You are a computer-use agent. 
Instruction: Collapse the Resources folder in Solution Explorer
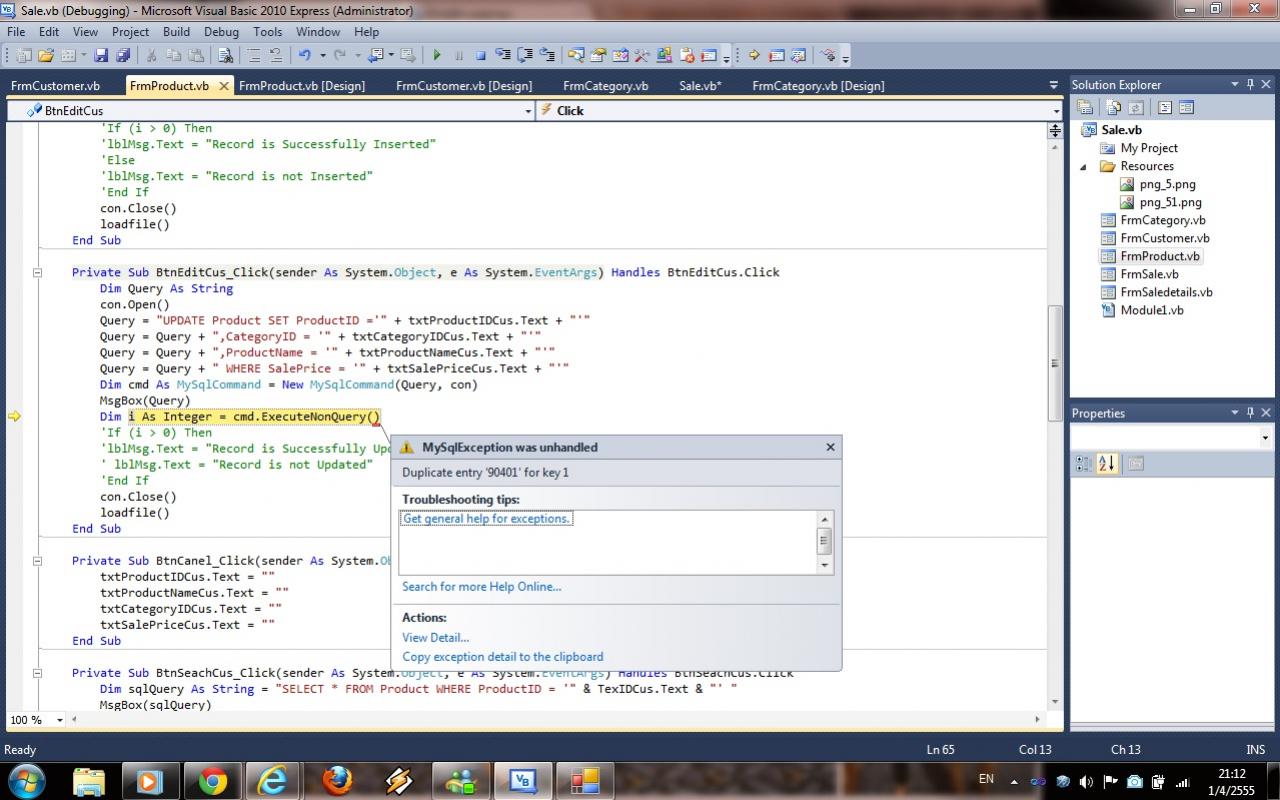(x=1083, y=167)
